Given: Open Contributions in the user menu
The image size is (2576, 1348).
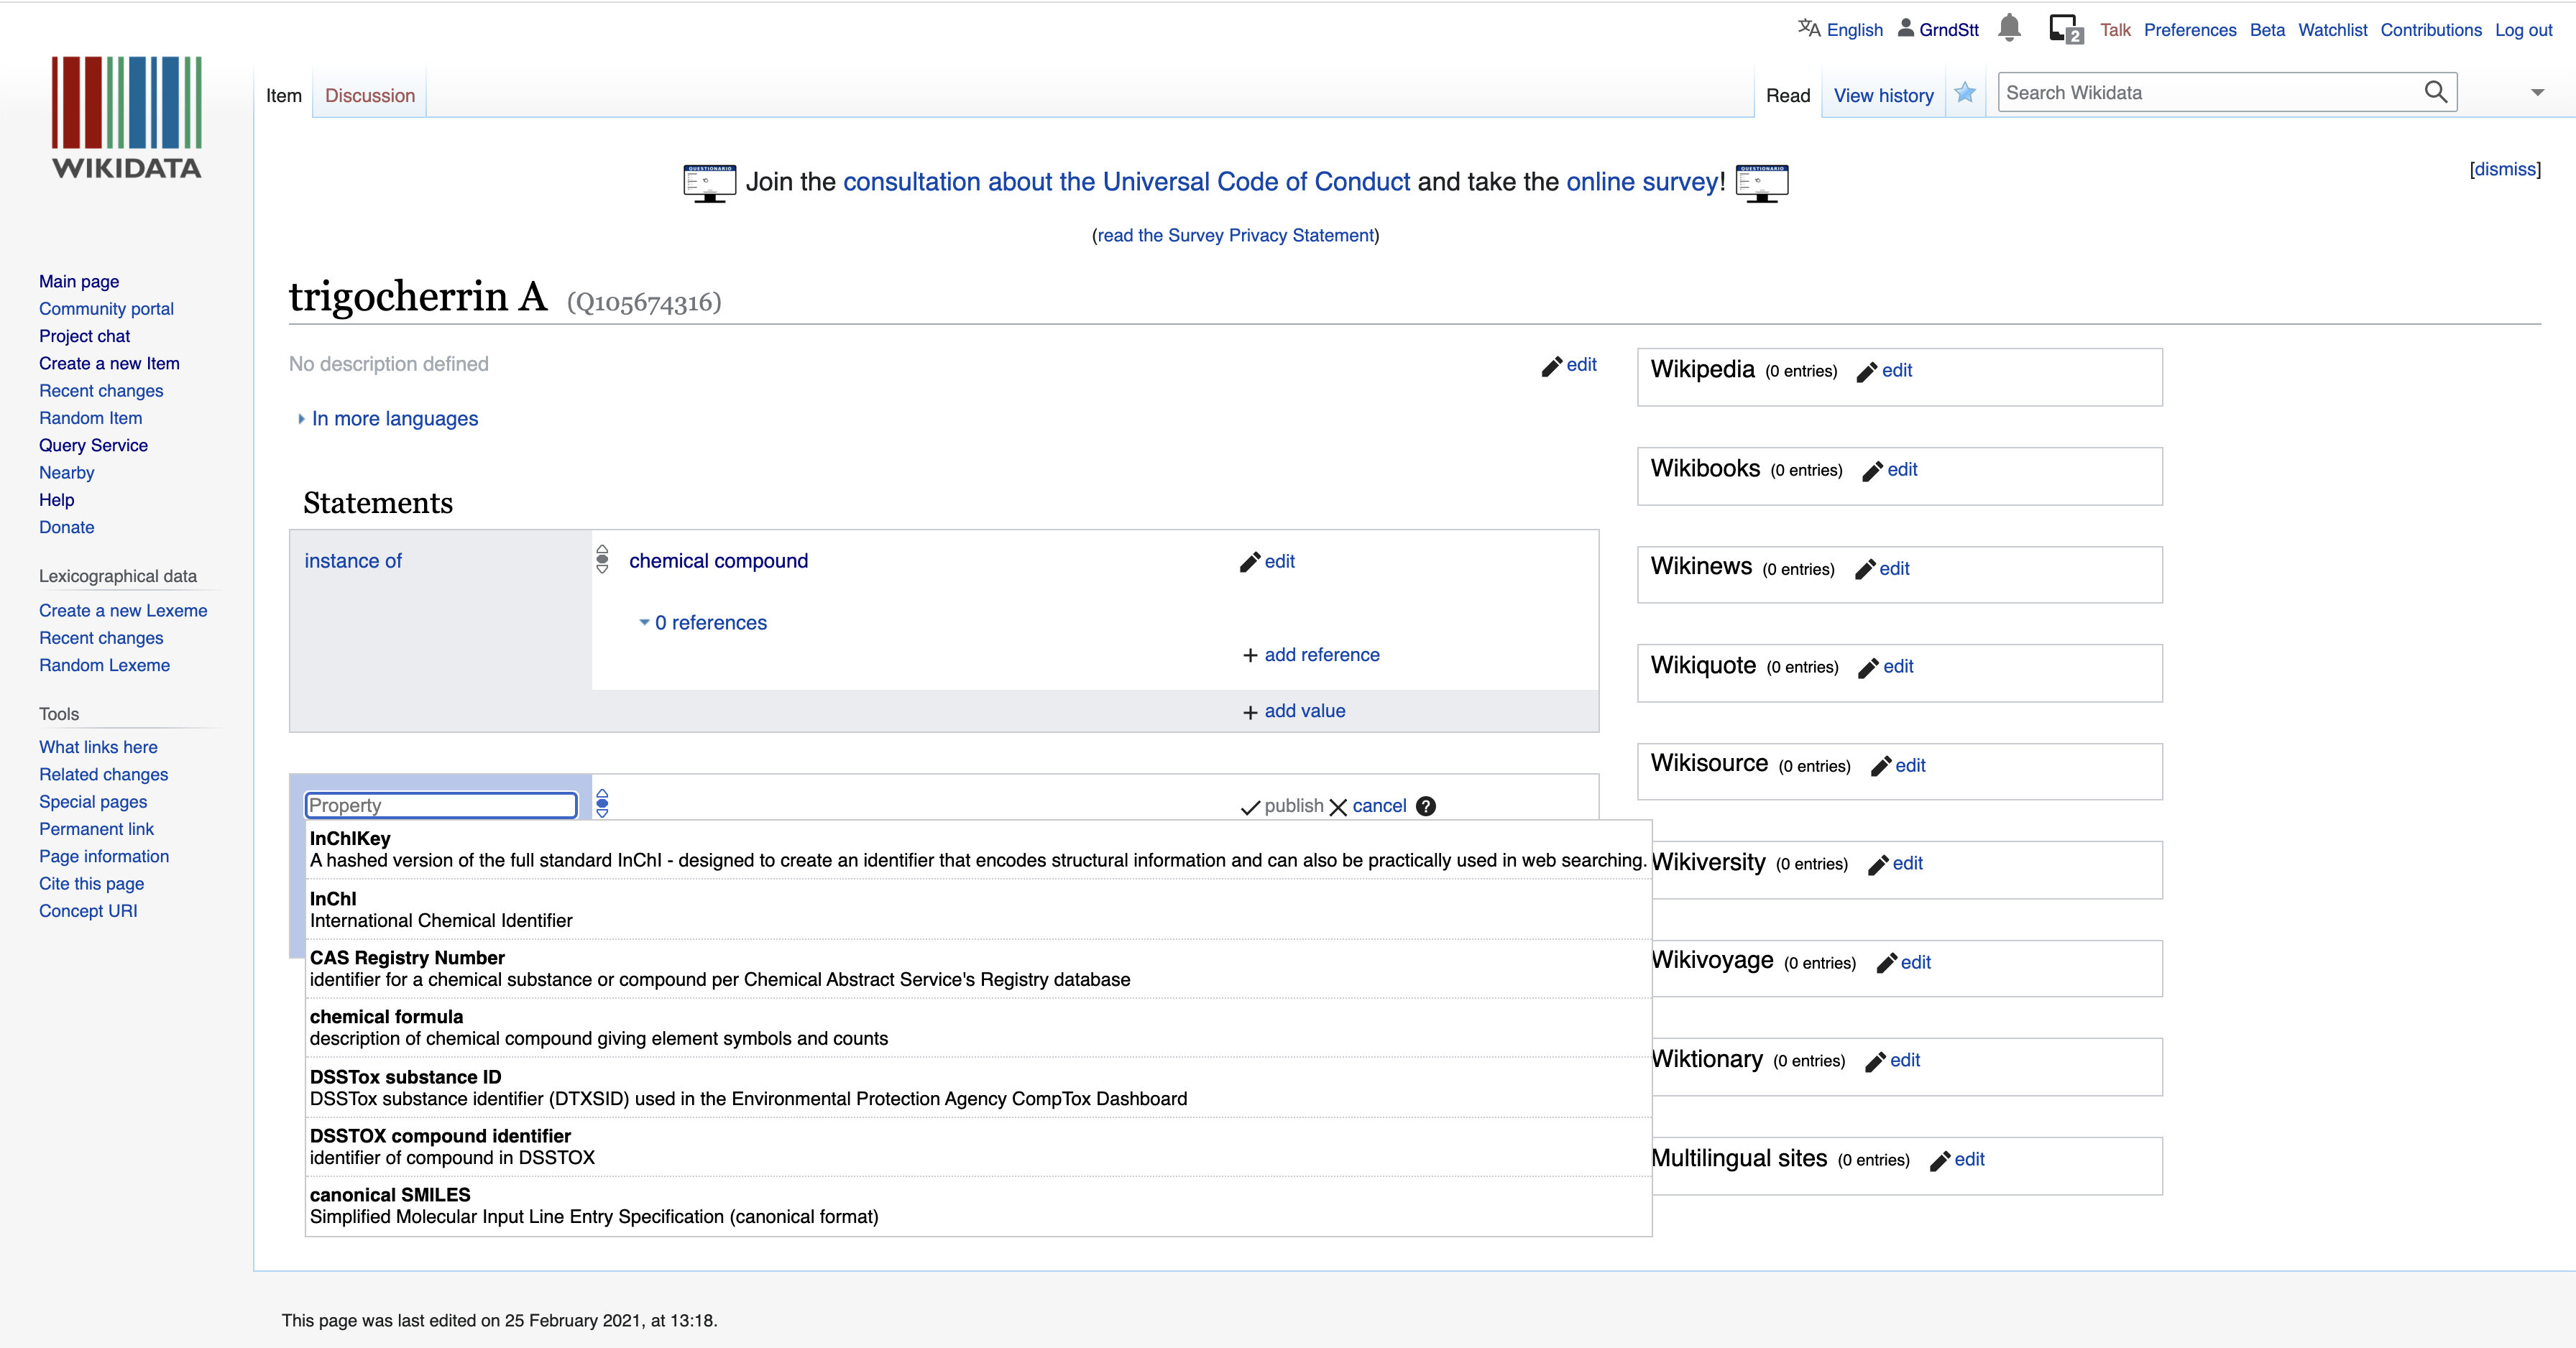Looking at the screenshot, I should coord(2431,30).
